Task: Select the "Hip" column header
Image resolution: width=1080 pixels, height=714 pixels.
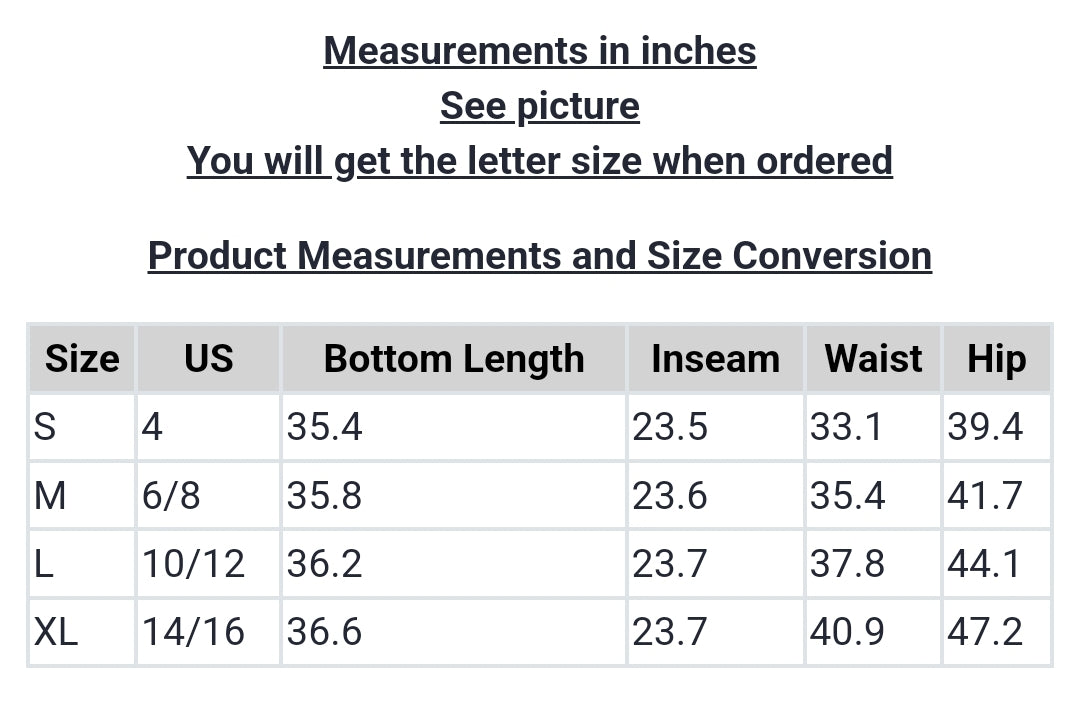Action: coord(996,358)
